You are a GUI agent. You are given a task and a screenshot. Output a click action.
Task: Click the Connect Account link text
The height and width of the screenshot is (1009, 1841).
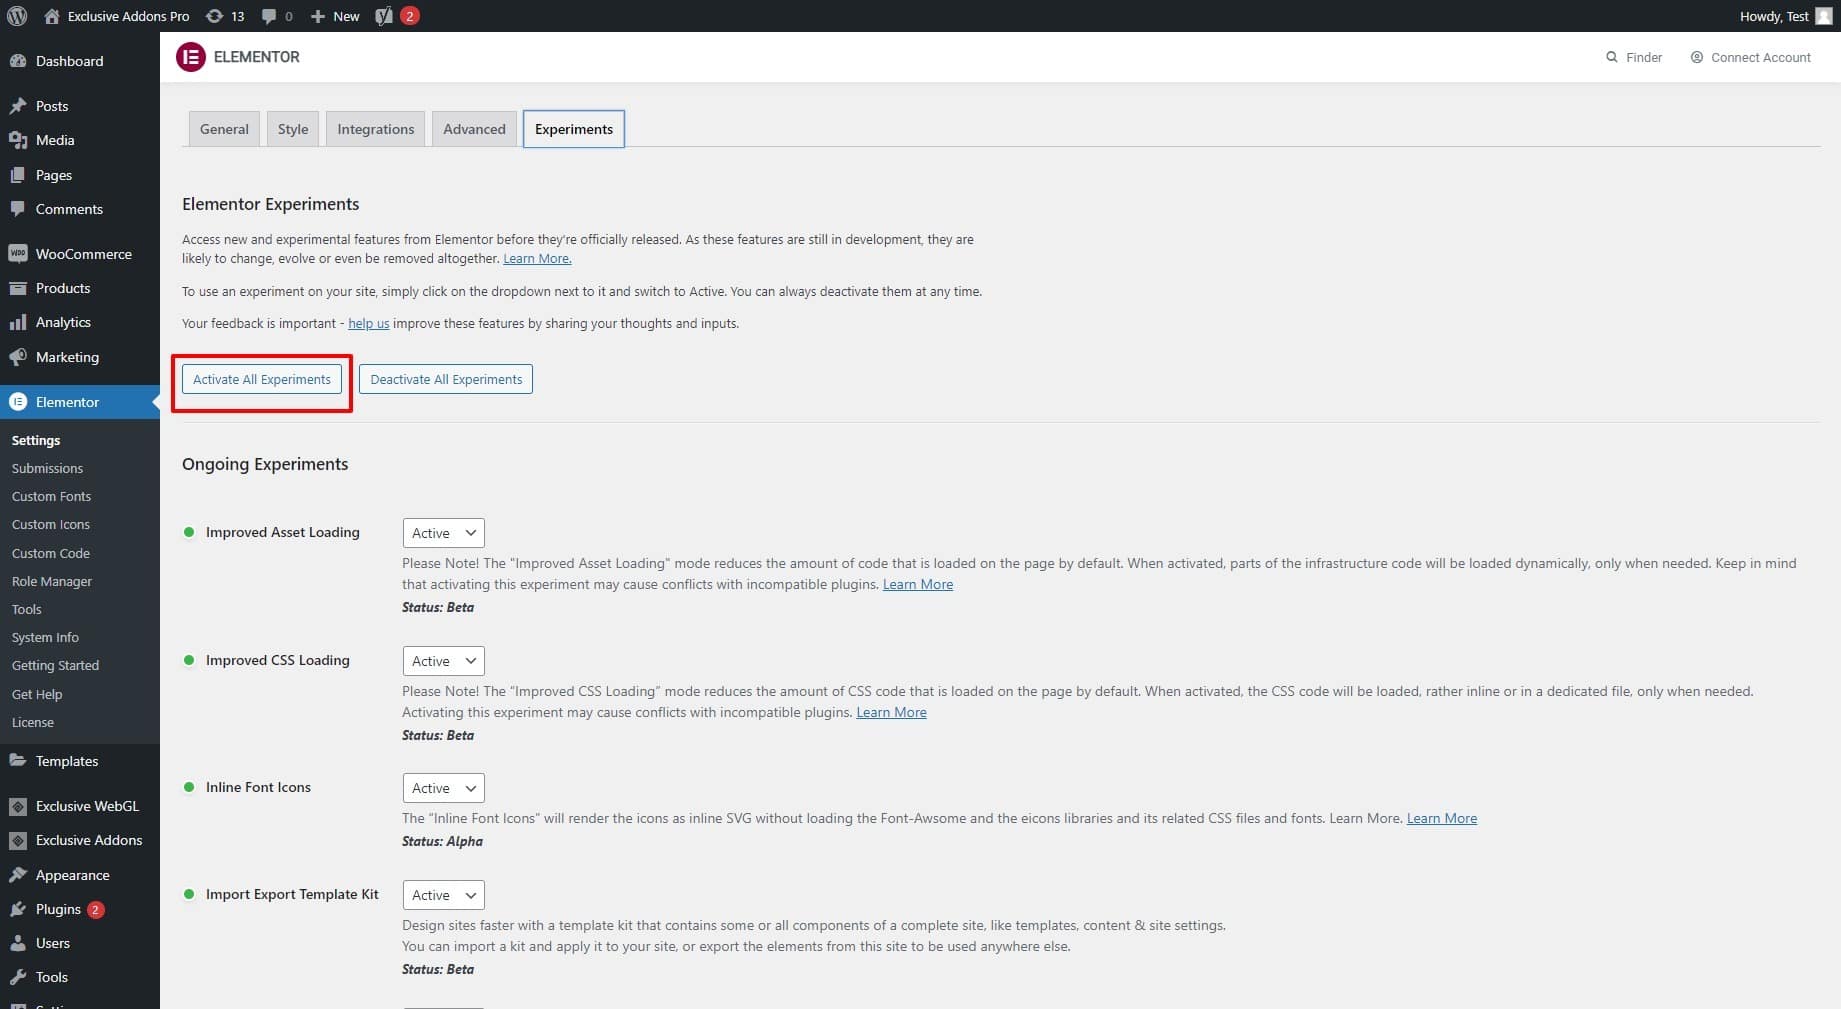click(x=1761, y=57)
